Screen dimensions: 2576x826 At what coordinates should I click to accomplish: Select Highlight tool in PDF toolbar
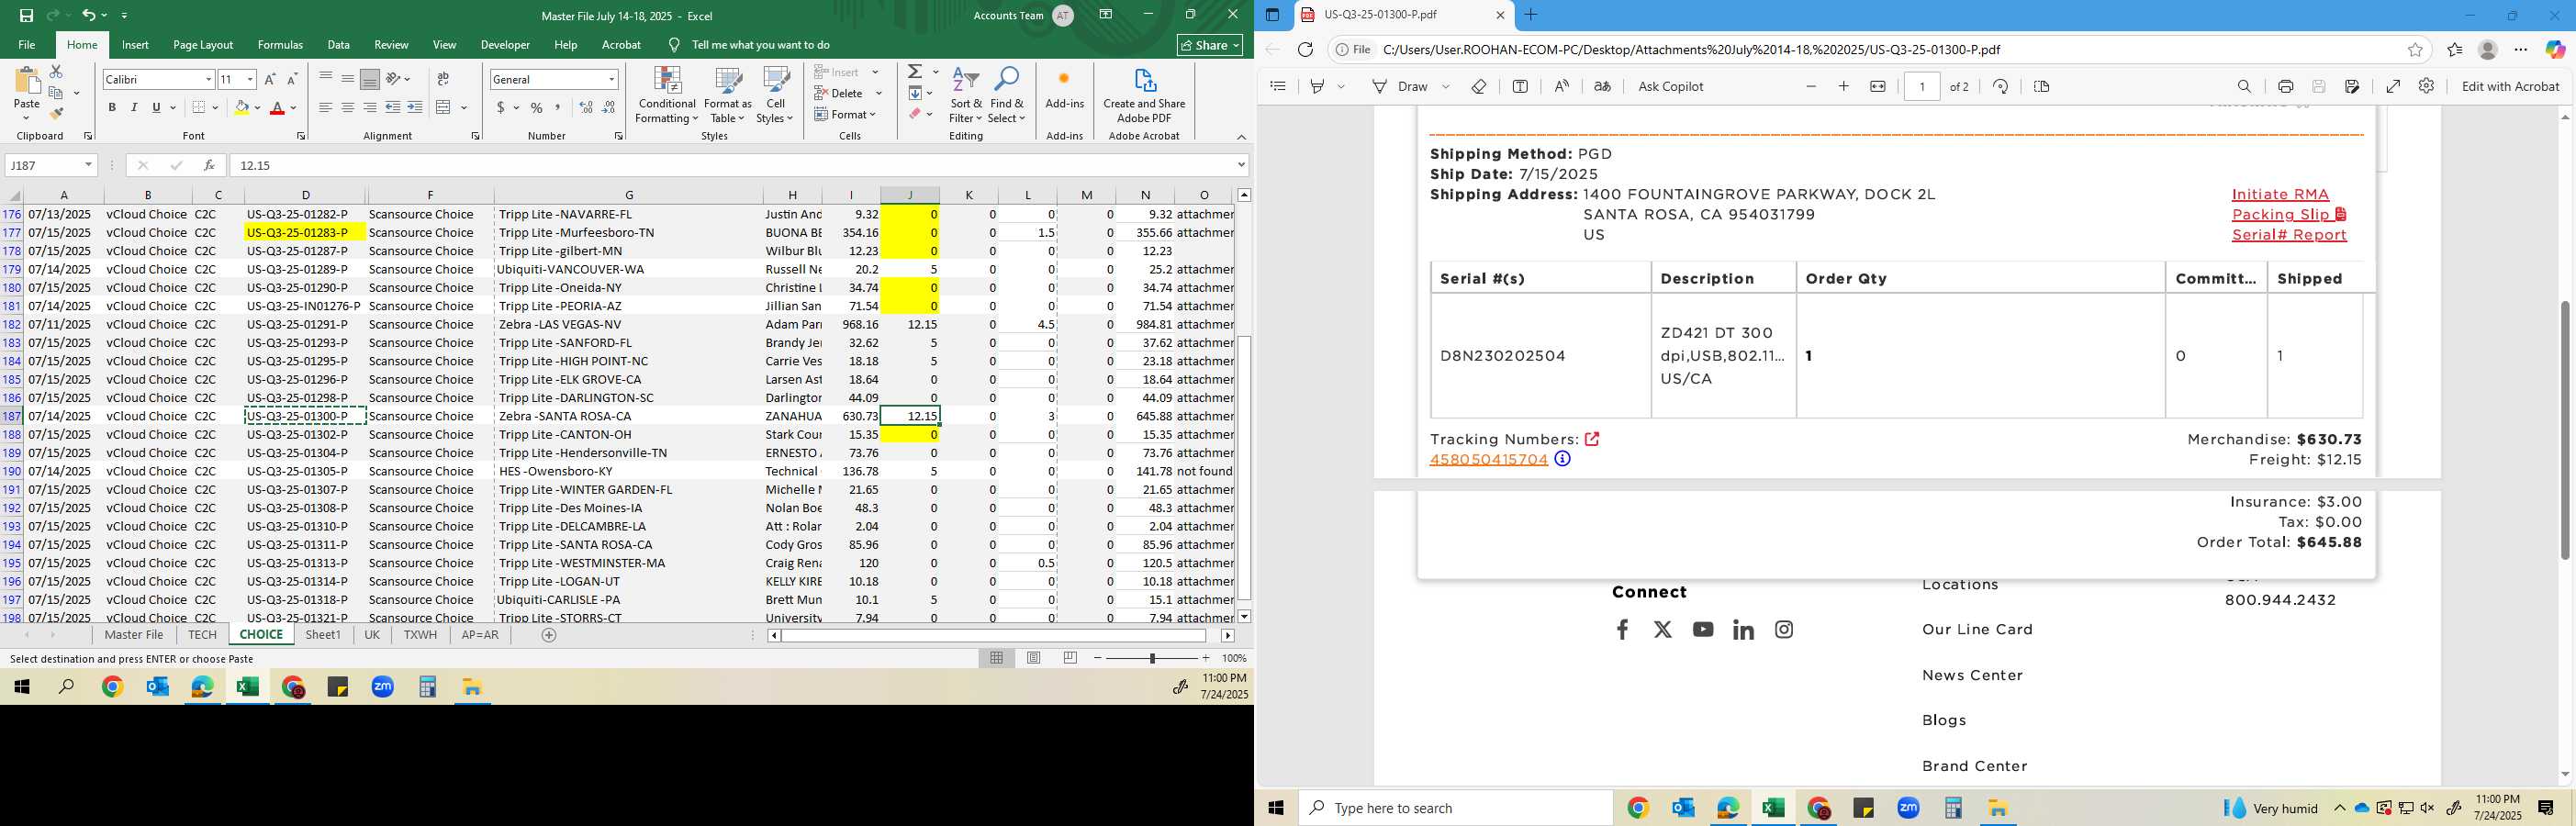pyautogui.click(x=1317, y=86)
